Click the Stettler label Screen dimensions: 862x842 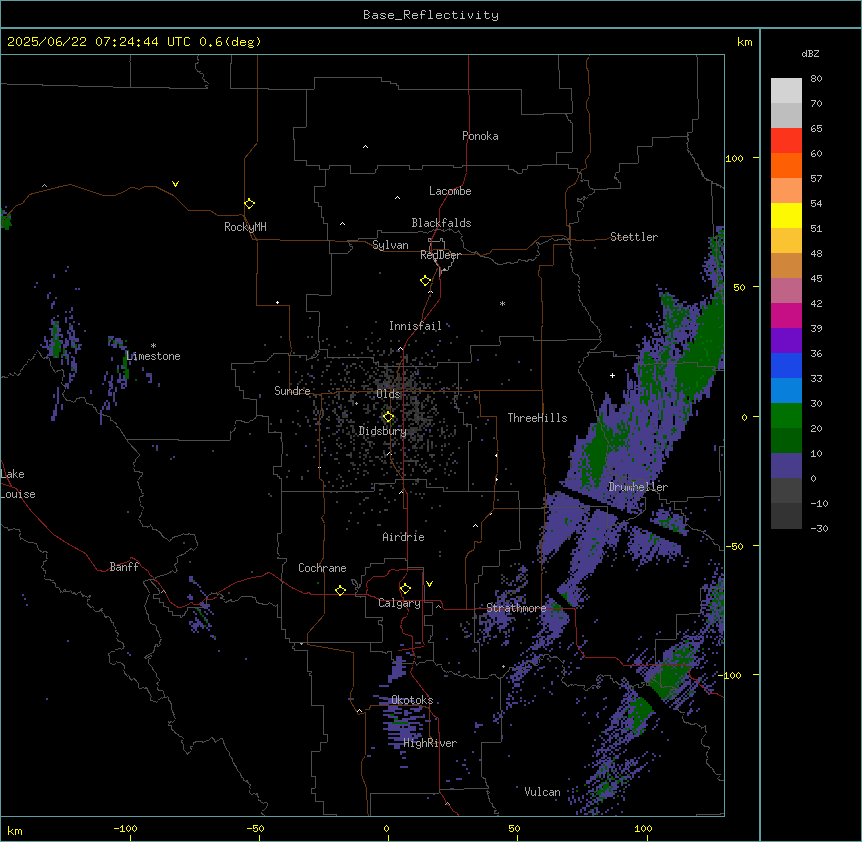(634, 237)
